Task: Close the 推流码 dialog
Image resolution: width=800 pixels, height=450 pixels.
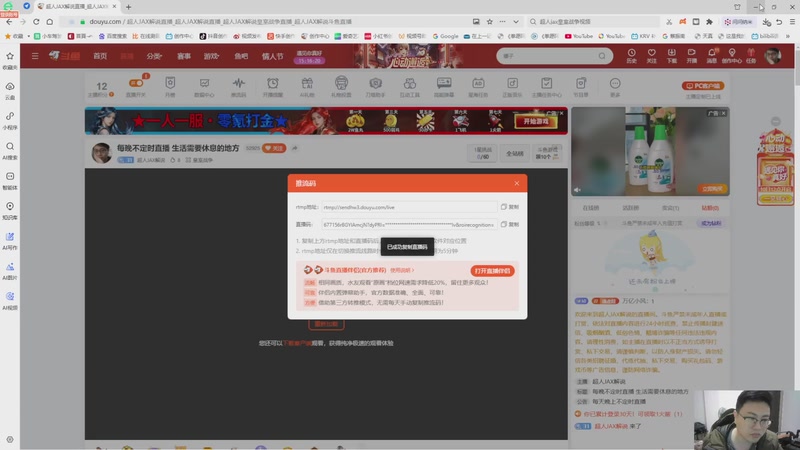Action: (516, 183)
